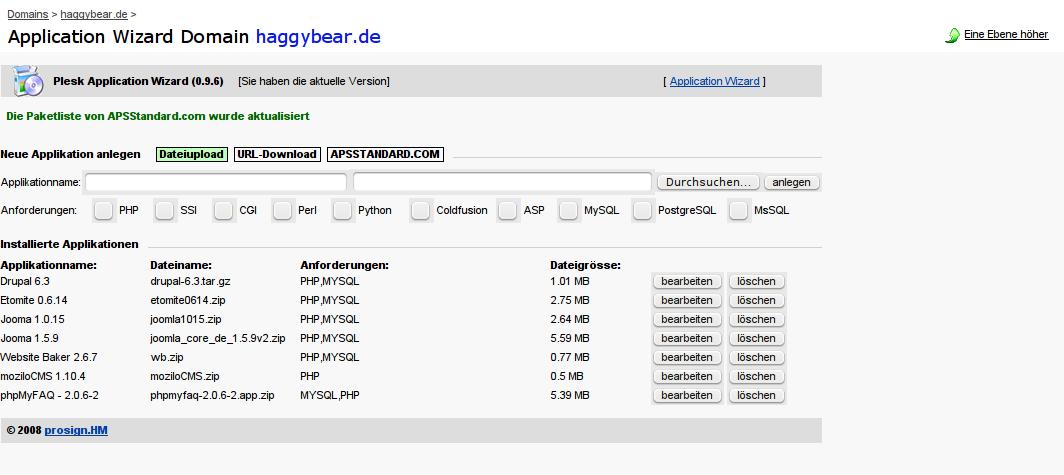1064x475 pixels.
Task: Enable the MsSQL requirement checkbox
Action: (x=739, y=210)
